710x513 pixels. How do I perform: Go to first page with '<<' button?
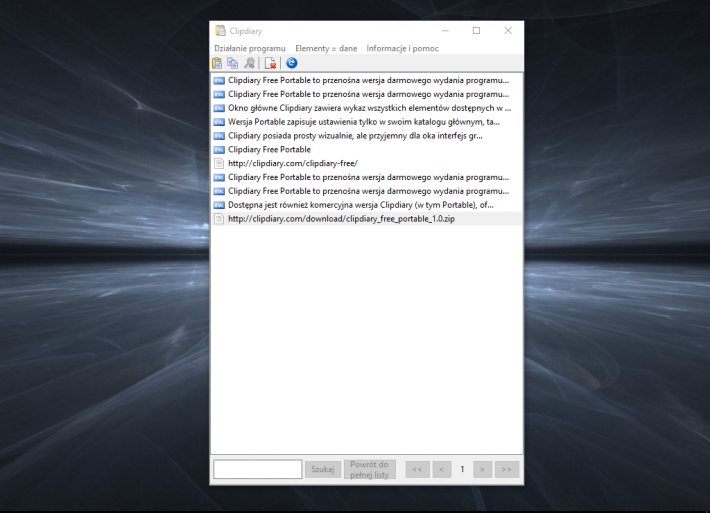point(417,469)
